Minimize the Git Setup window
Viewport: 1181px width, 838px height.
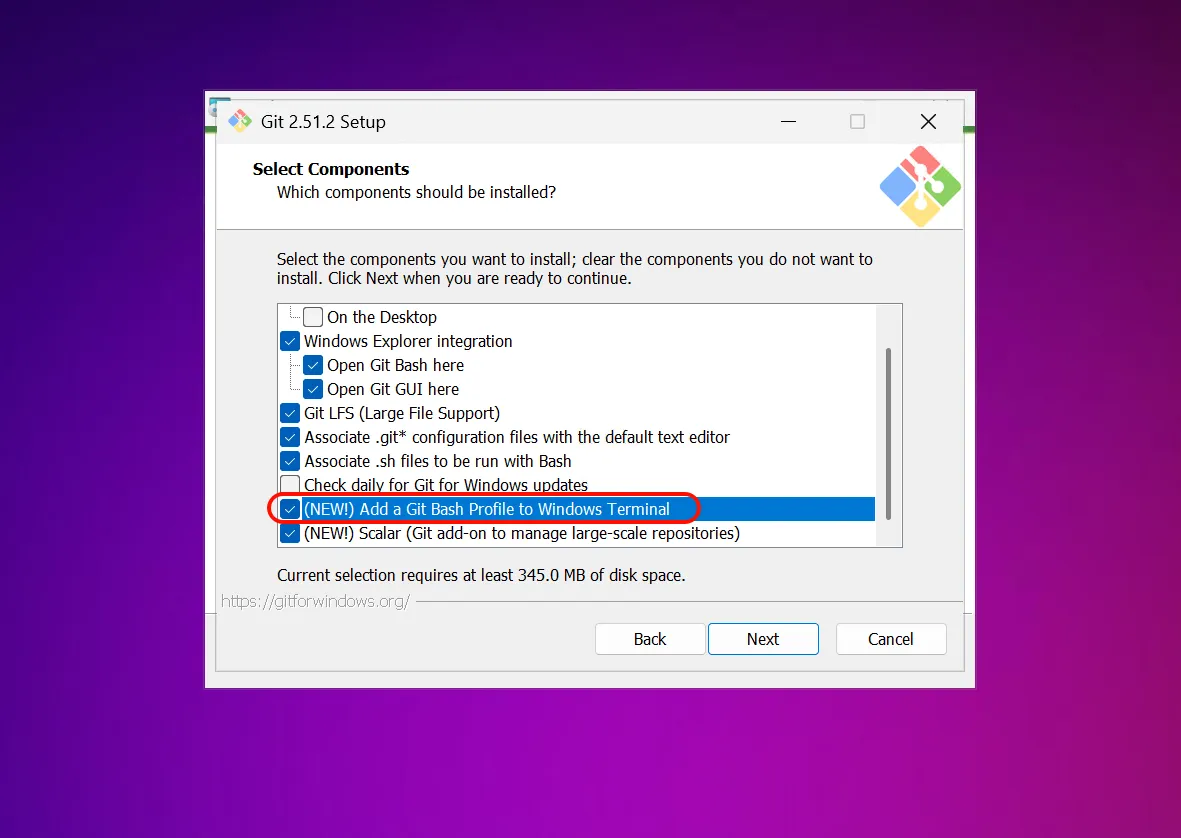point(789,121)
